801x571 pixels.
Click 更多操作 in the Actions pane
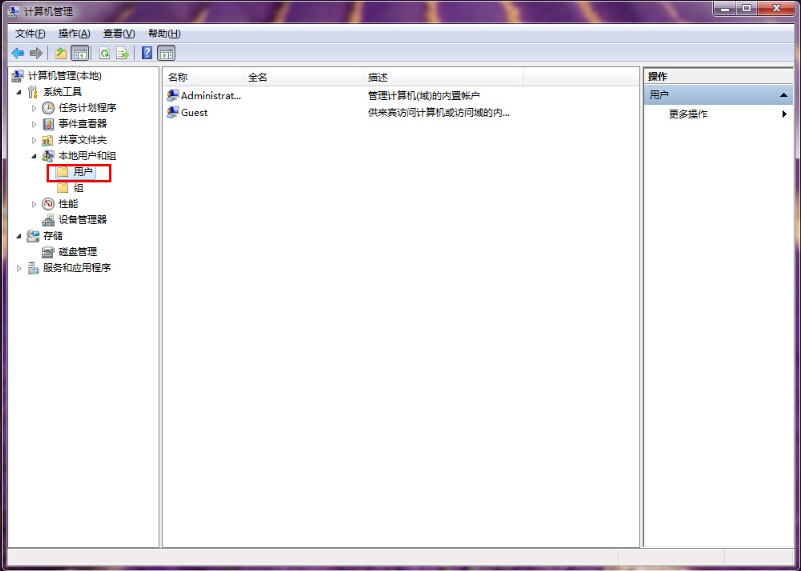[x=688, y=114]
